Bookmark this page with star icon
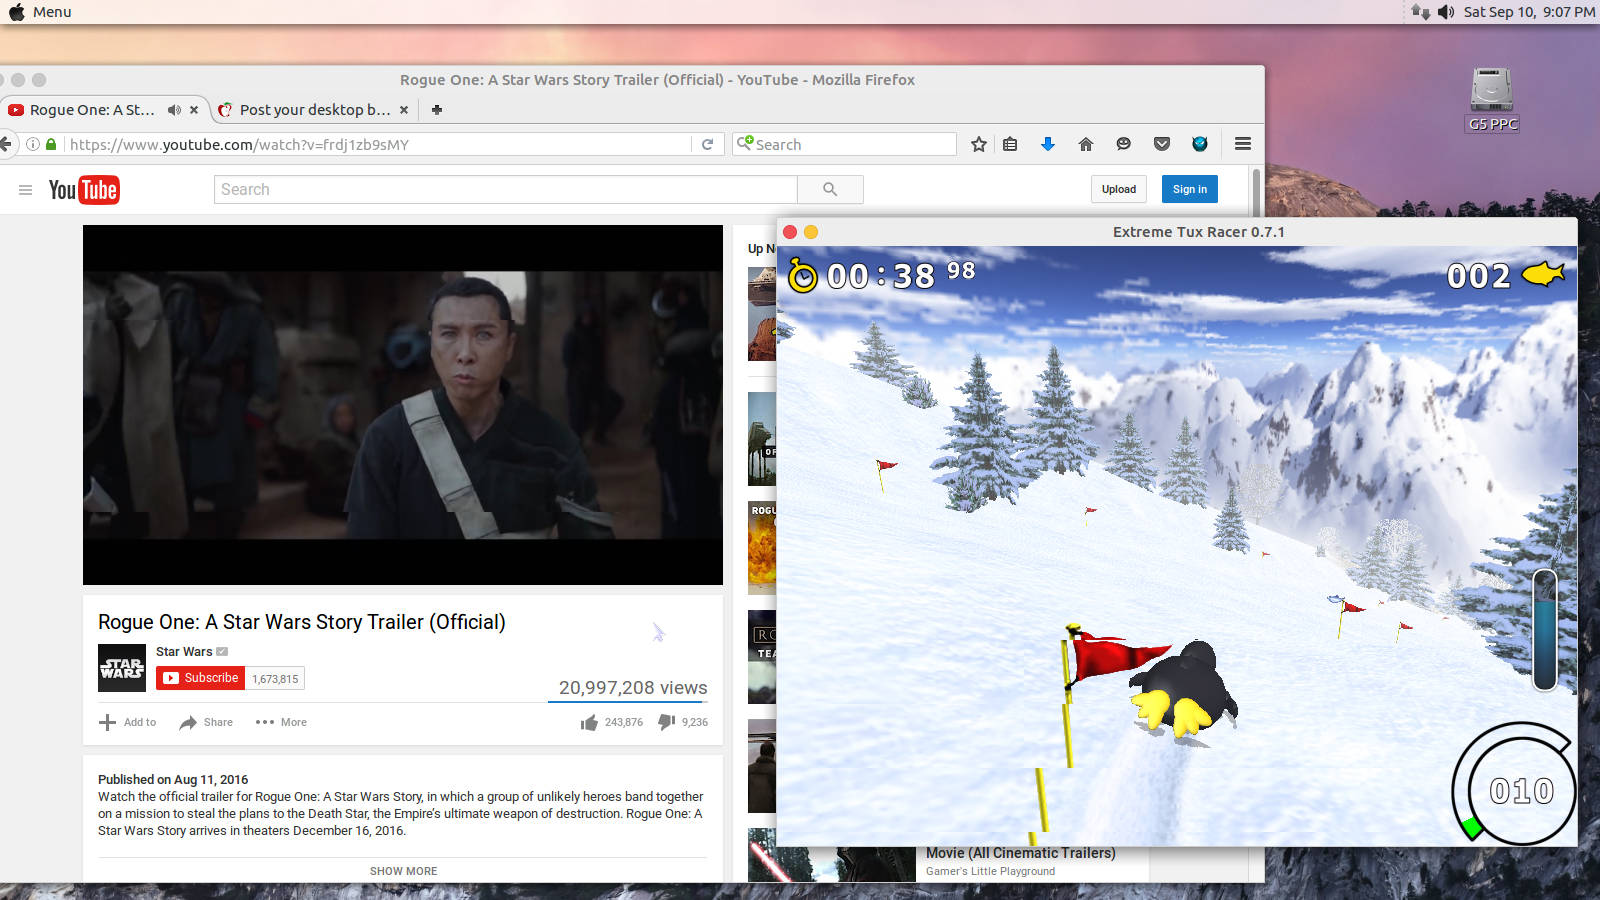The height and width of the screenshot is (900, 1600). pyautogui.click(x=979, y=144)
